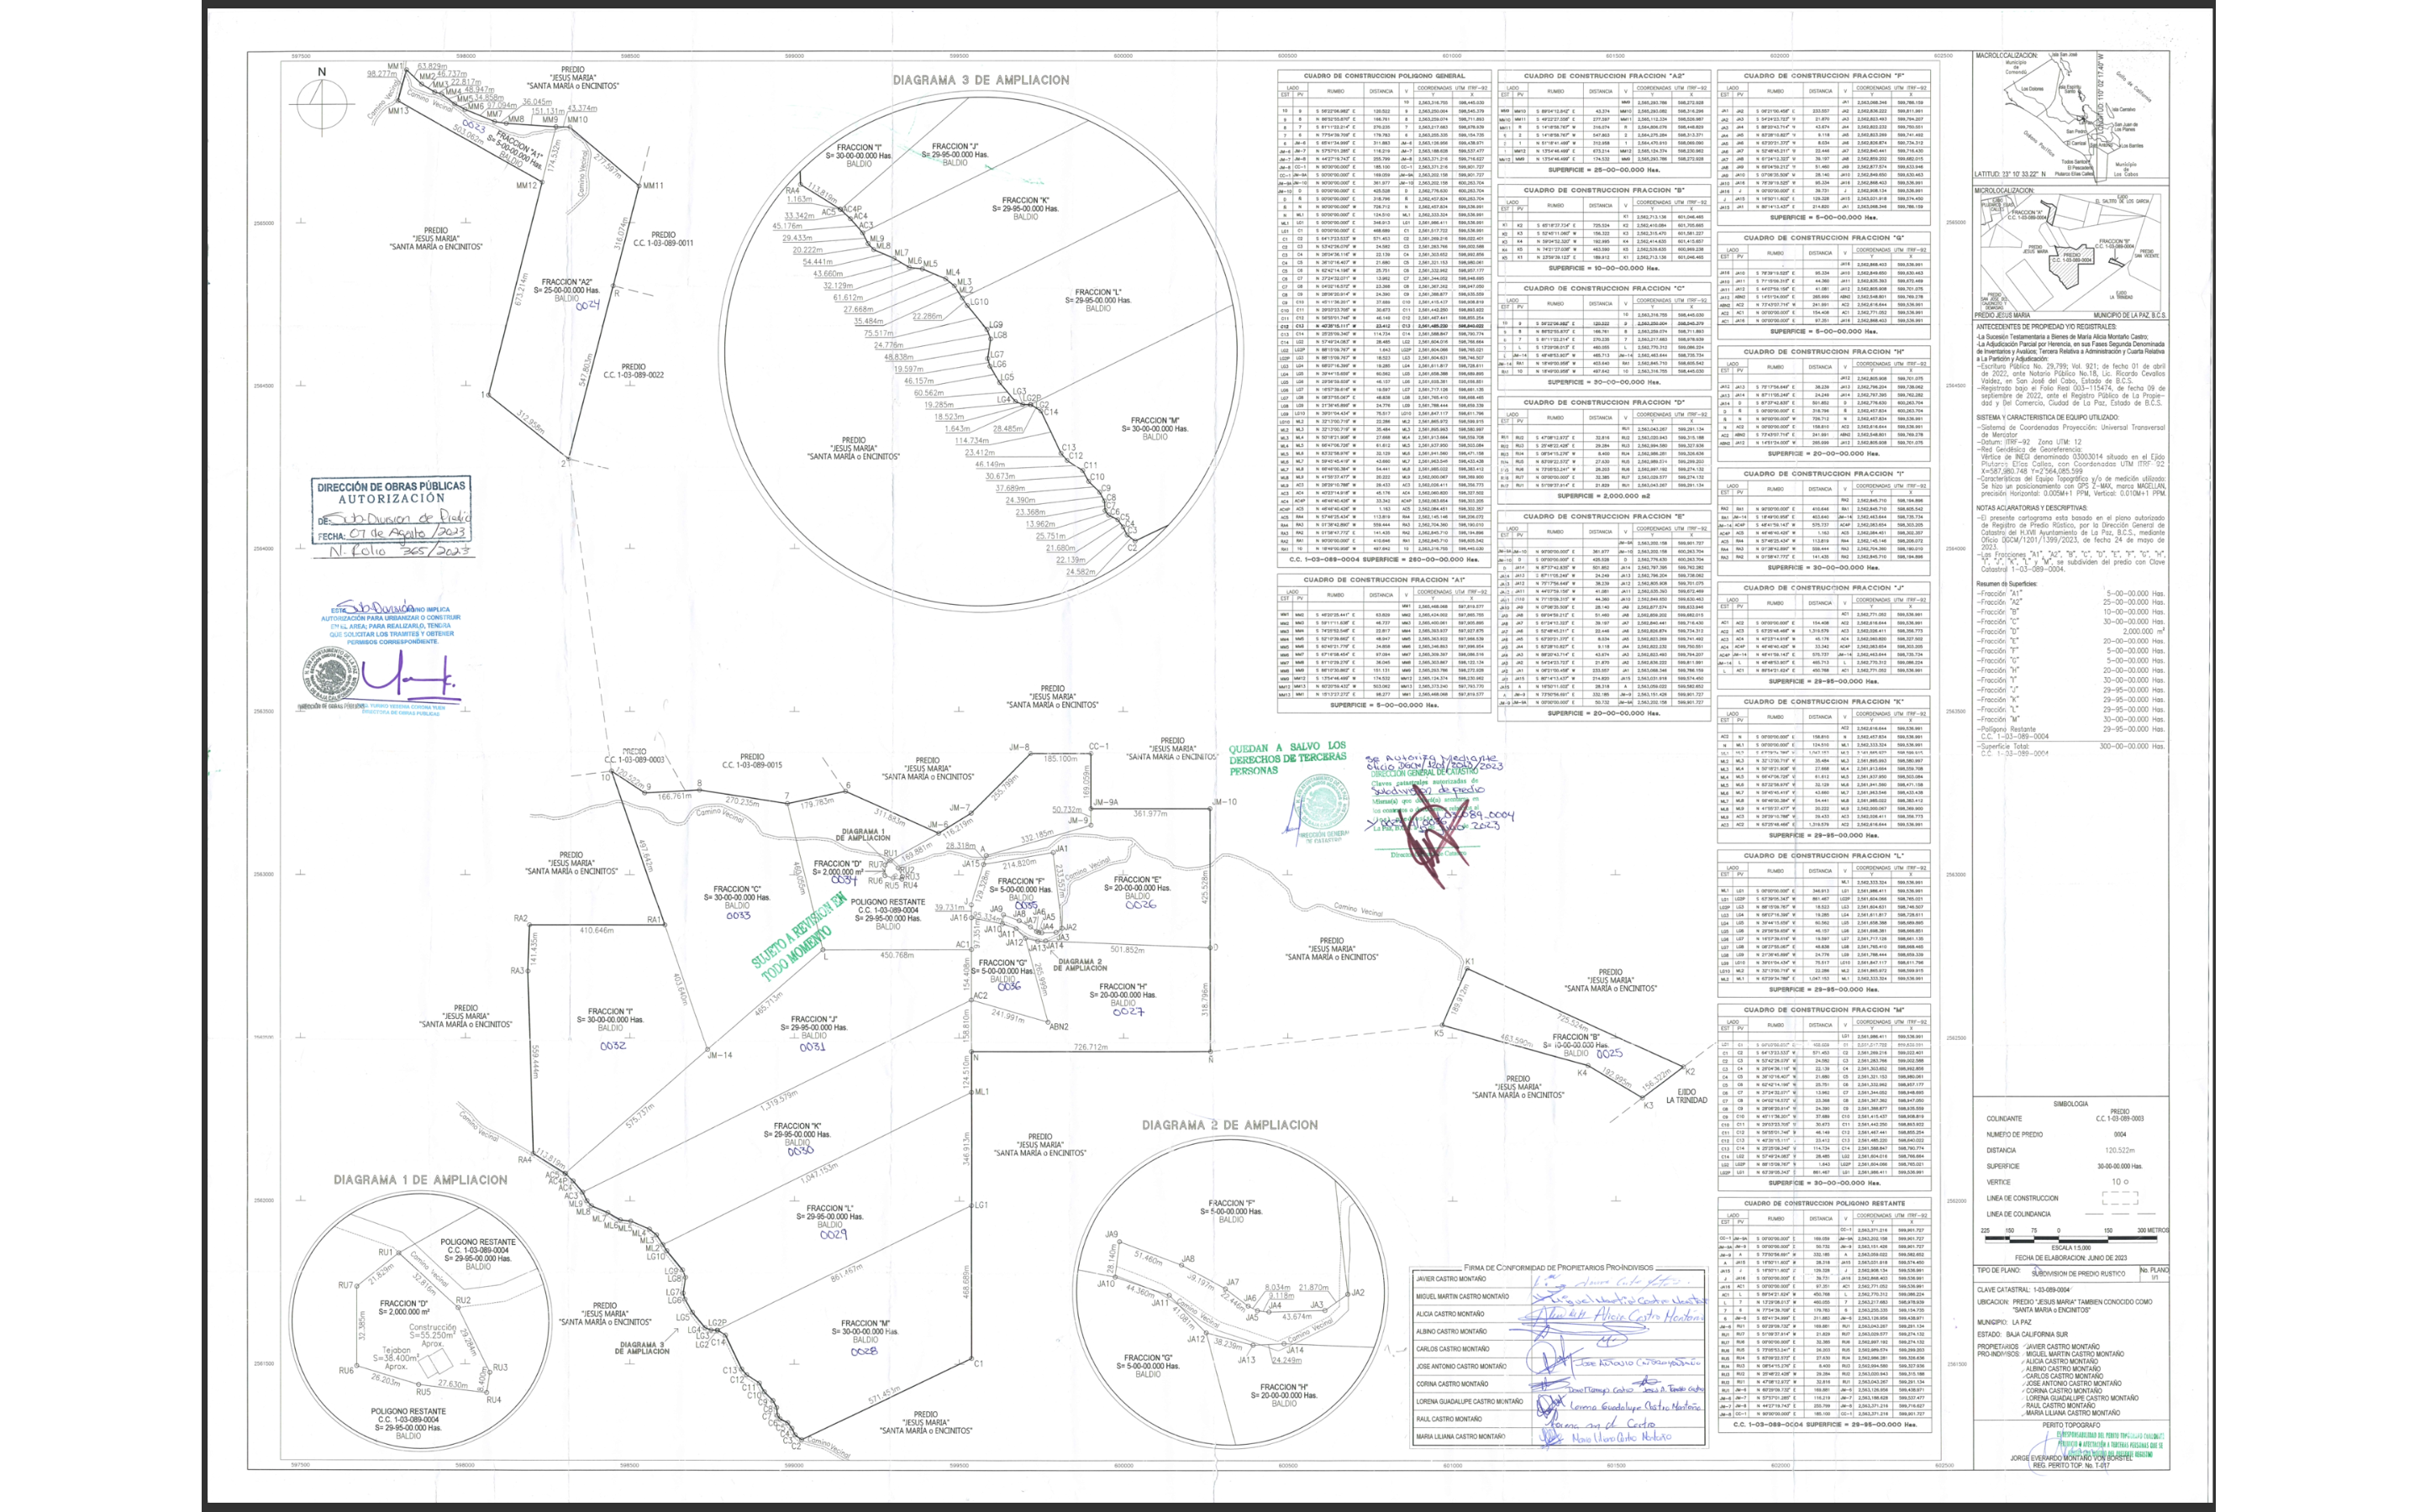Click the owners' conformity signatures table

[x=1558, y=1358]
